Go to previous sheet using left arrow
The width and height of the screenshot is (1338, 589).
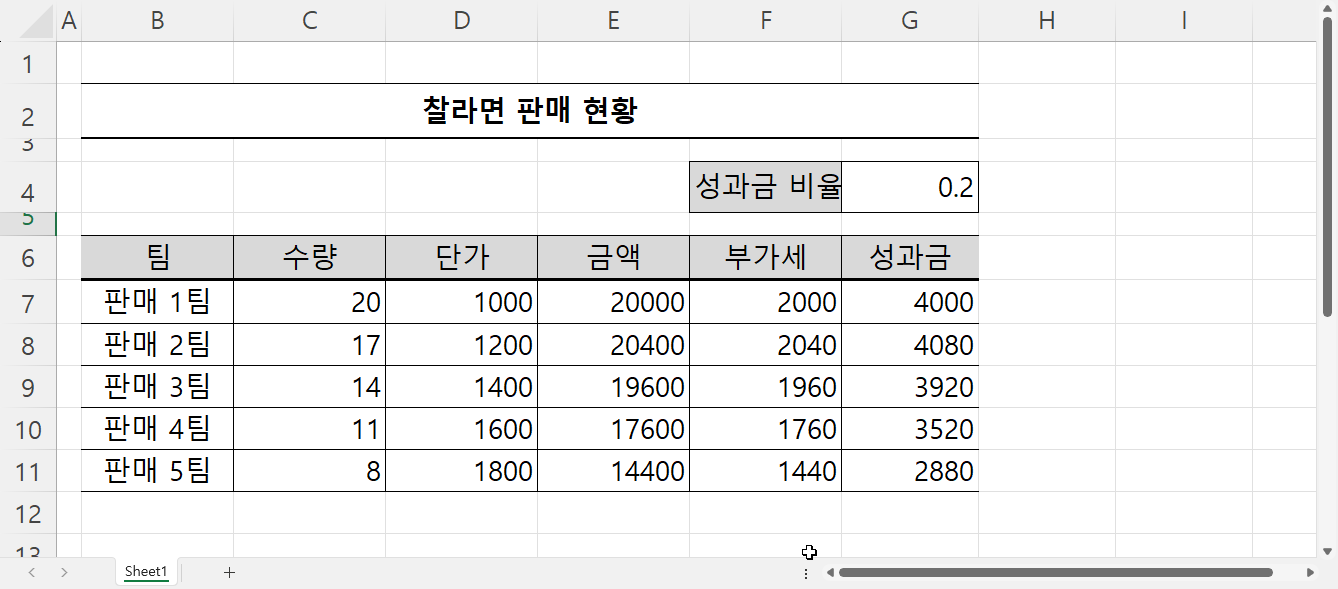point(32,572)
